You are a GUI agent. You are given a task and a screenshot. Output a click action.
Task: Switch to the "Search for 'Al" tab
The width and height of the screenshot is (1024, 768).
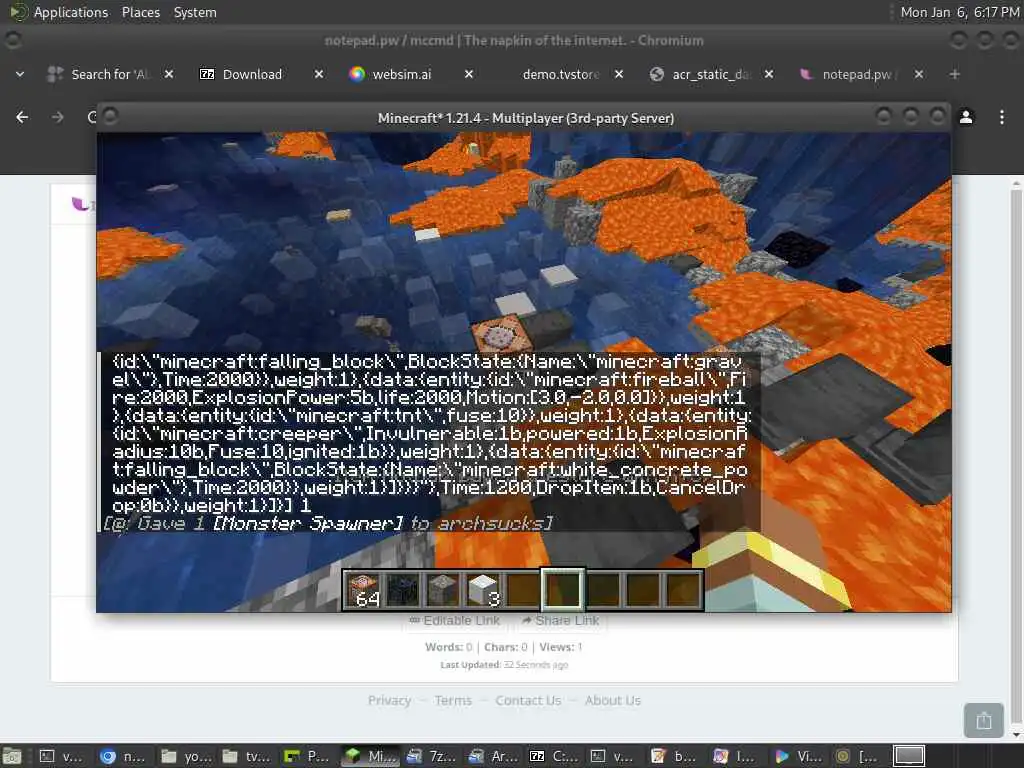[110, 74]
